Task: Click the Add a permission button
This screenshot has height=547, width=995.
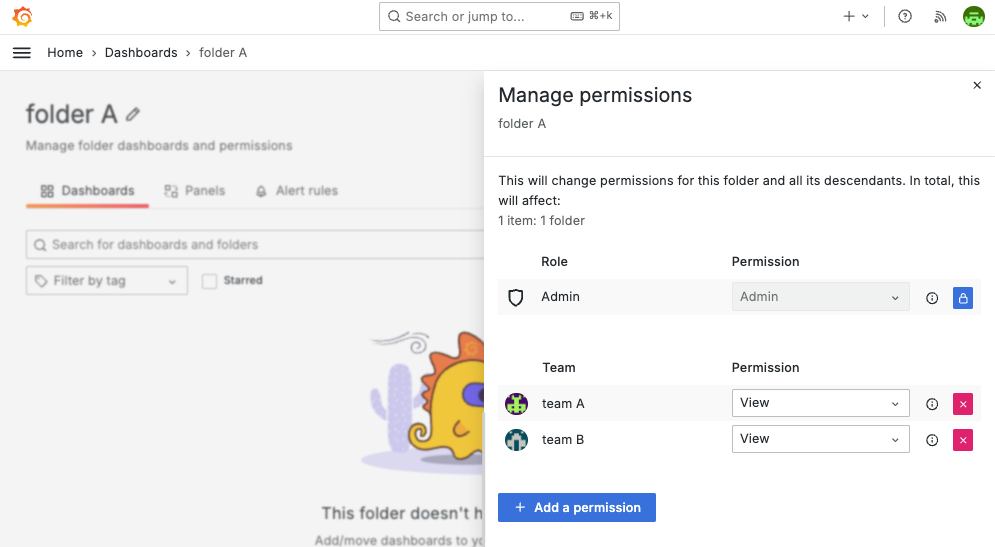Action: [577, 508]
